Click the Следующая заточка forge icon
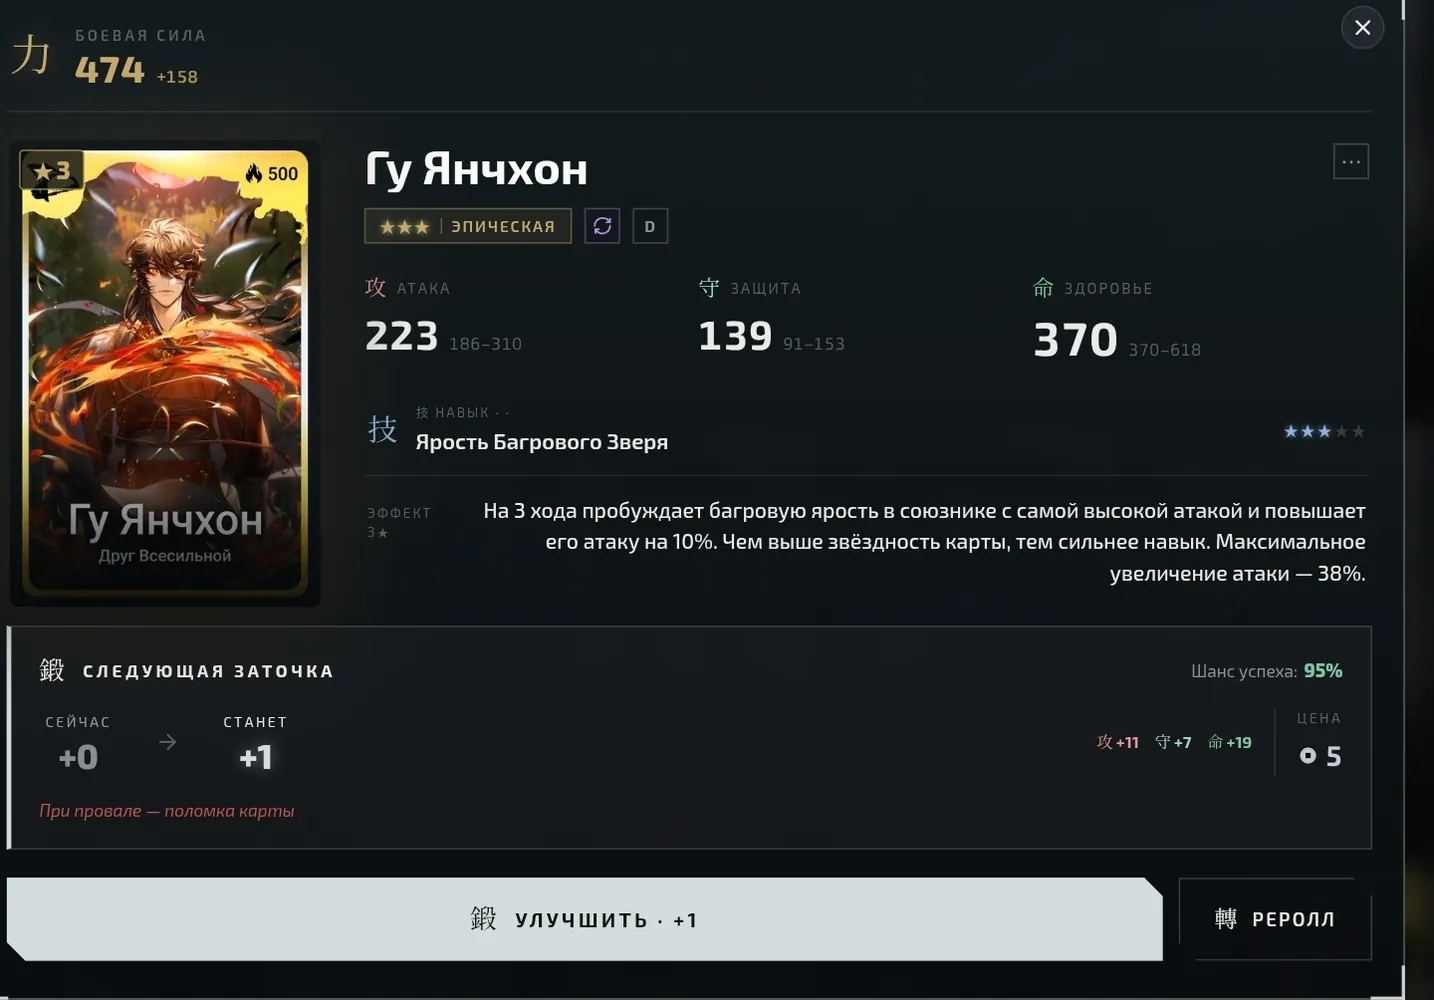This screenshot has height=1000, width=1434. click(x=52, y=670)
